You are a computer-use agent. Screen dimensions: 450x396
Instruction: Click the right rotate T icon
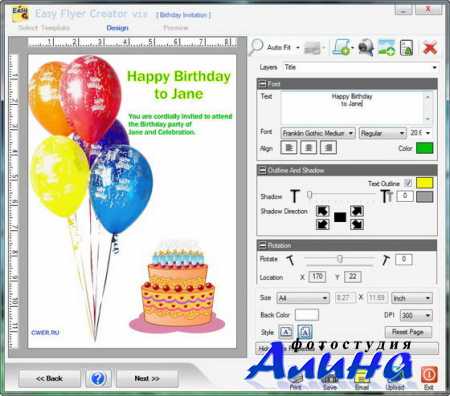pos(386,260)
